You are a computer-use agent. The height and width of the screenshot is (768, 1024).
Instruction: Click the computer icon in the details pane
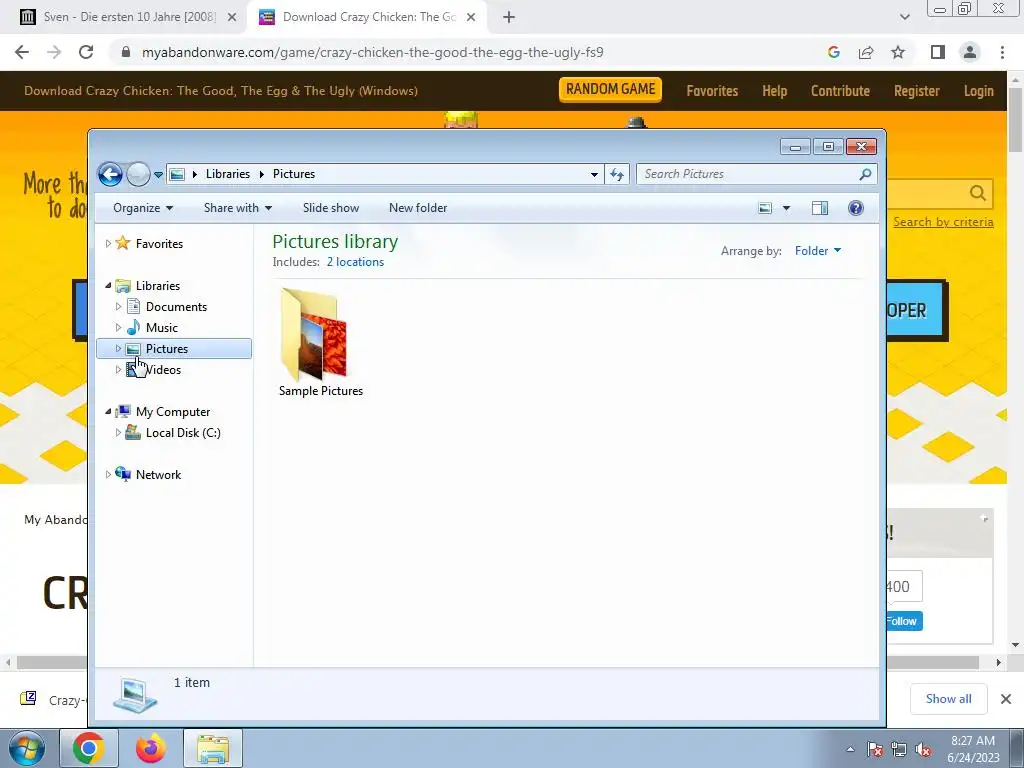coord(135,696)
